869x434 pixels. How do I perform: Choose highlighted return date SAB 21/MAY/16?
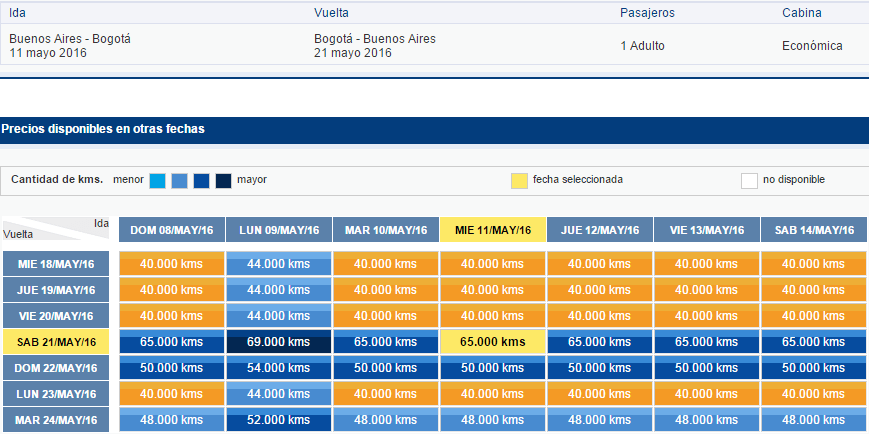pos(56,342)
